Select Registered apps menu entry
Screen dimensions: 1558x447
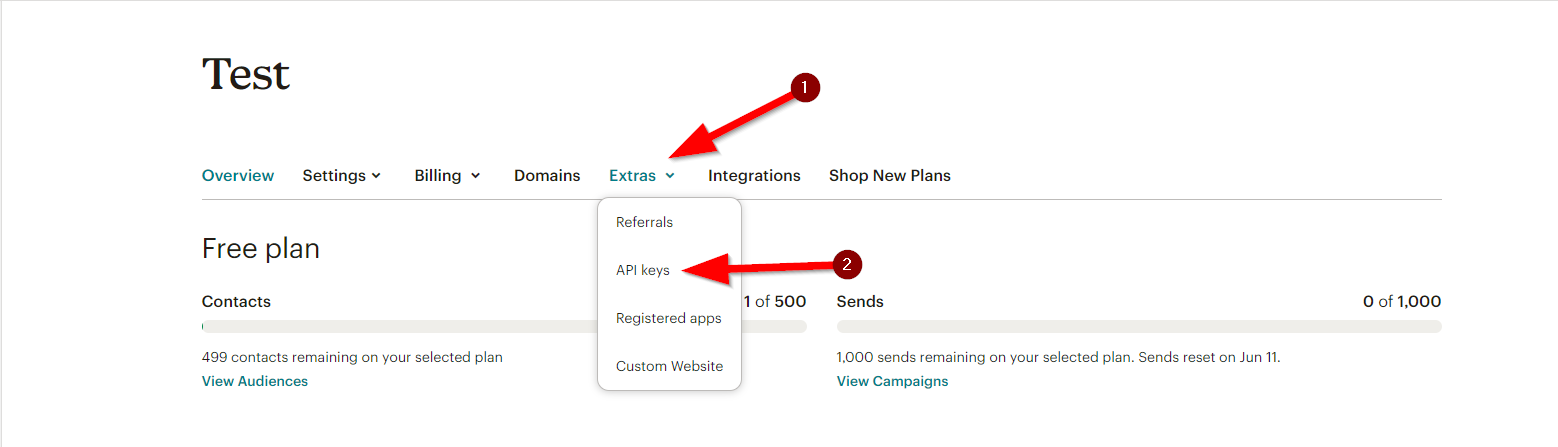[669, 318]
